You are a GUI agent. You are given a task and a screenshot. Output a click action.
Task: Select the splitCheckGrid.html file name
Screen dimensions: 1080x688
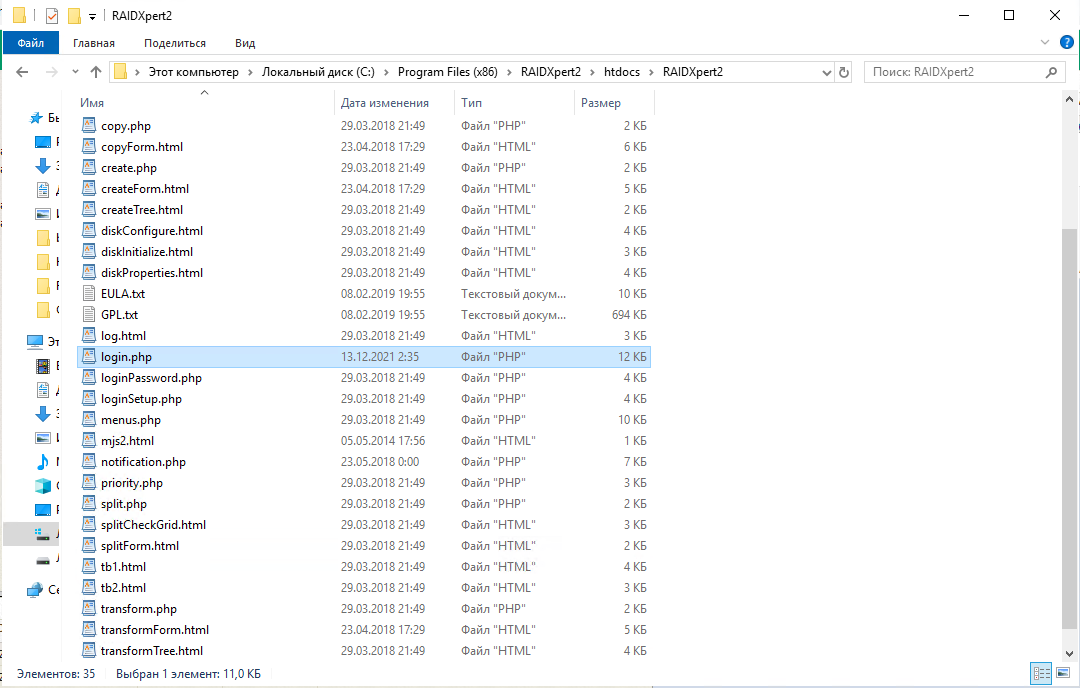click(x=154, y=525)
